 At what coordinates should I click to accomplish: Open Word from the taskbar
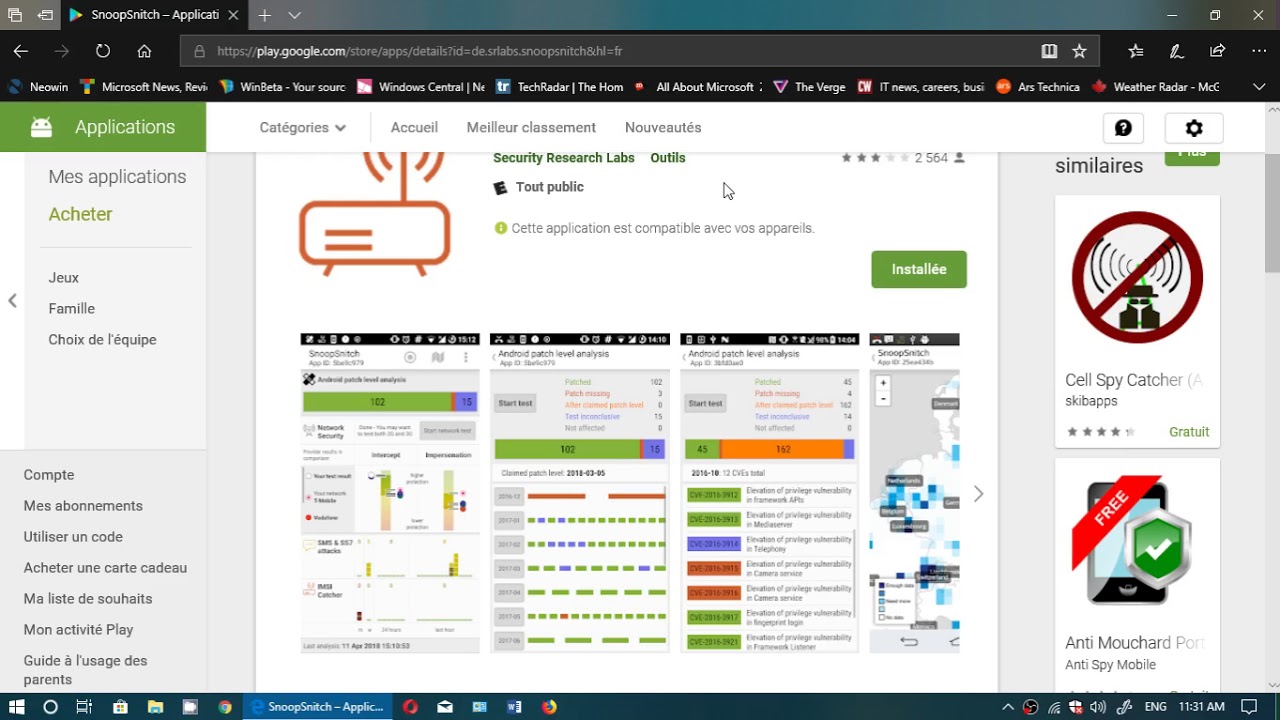pos(514,707)
